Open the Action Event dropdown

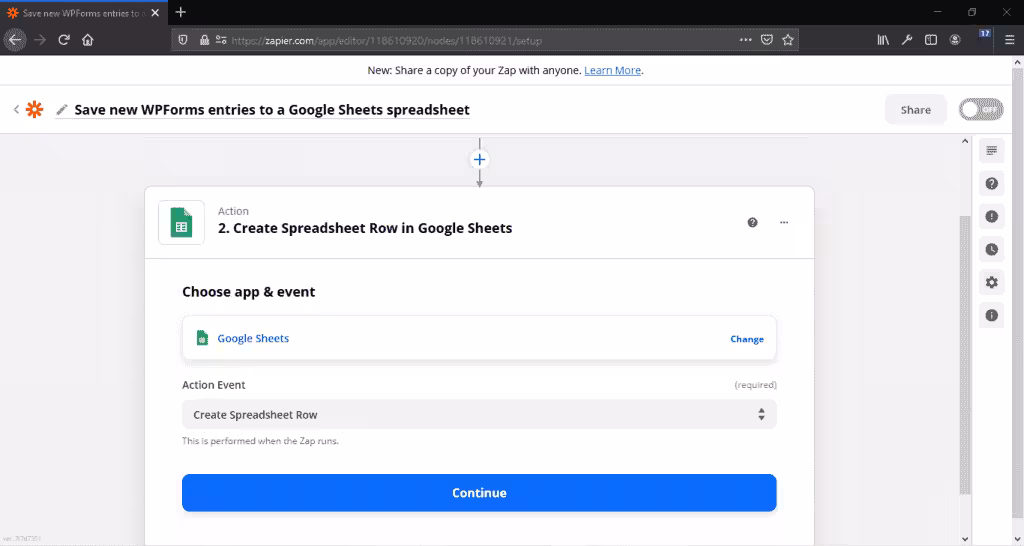(479, 414)
